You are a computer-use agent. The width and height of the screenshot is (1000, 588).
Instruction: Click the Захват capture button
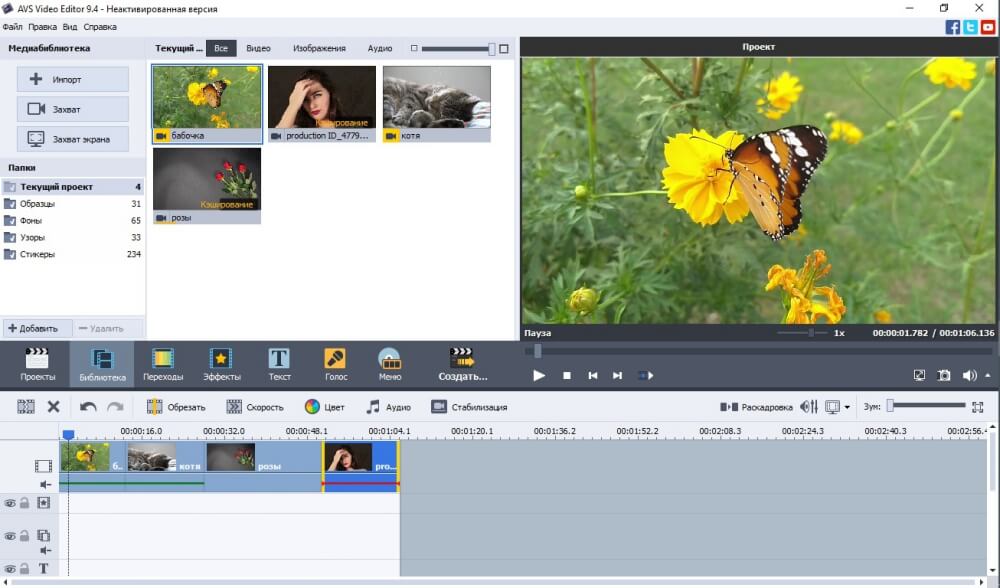click(73, 109)
